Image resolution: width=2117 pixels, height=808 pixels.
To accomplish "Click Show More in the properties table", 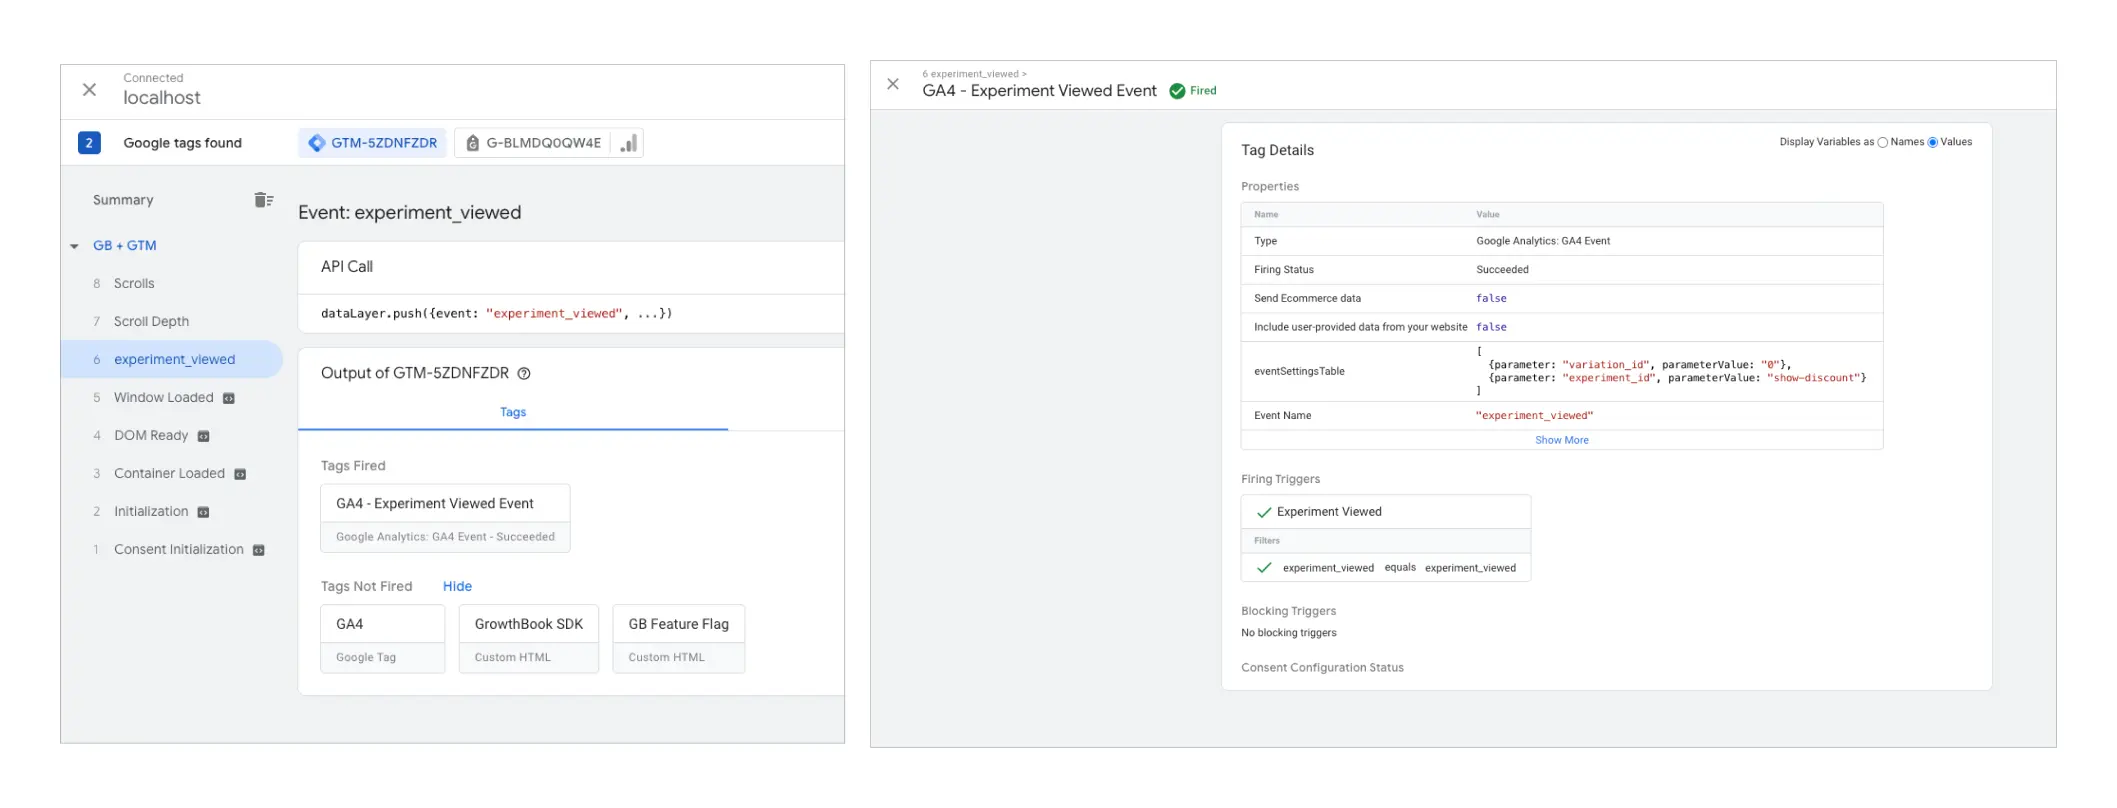I will (x=1562, y=440).
